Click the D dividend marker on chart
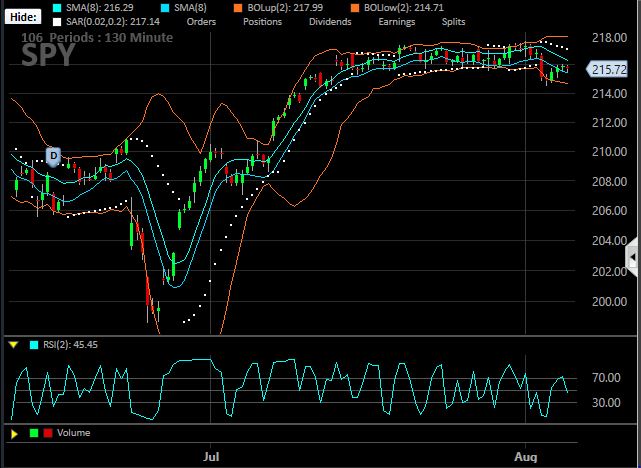 pos(54,157)
